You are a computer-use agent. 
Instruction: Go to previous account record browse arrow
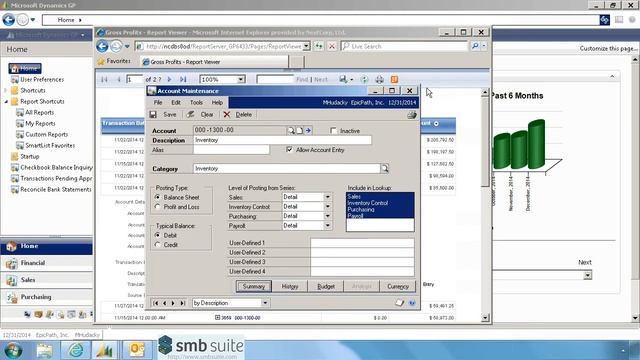(164, 303)
